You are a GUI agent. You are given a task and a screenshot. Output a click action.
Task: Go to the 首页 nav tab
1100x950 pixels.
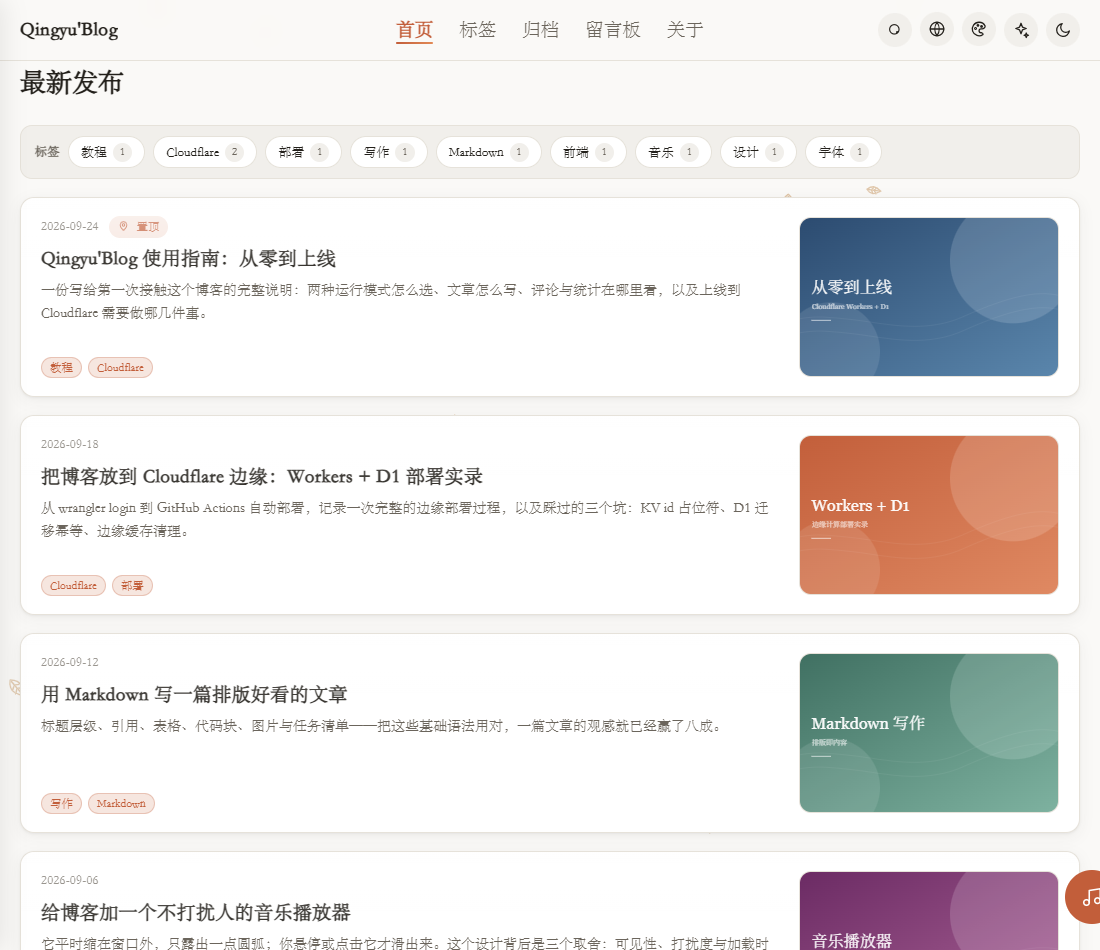tap(414, 29)
